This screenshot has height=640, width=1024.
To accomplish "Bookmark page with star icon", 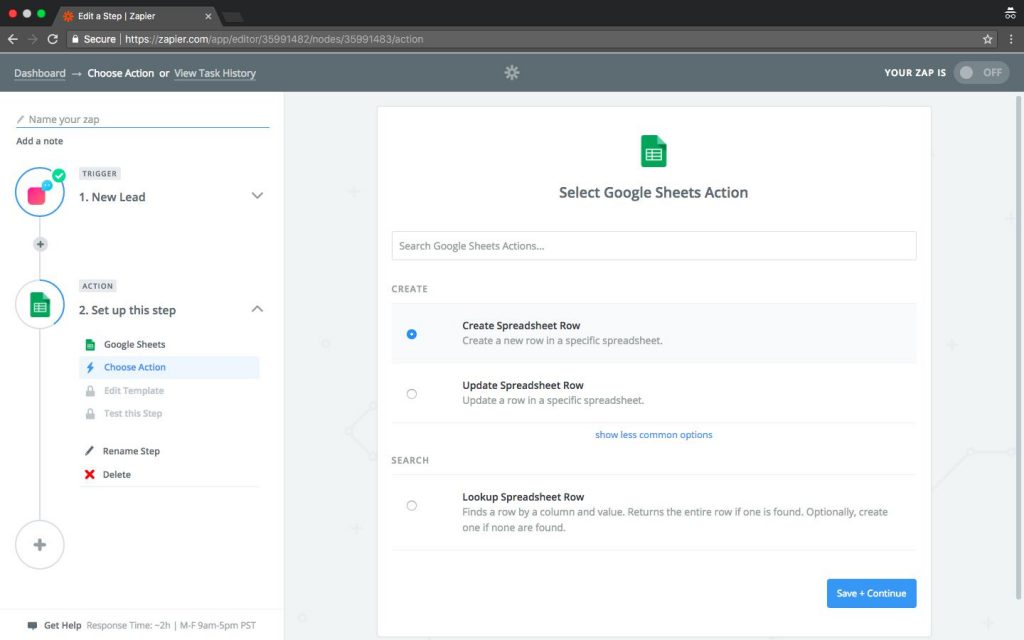I will (987, 39).
